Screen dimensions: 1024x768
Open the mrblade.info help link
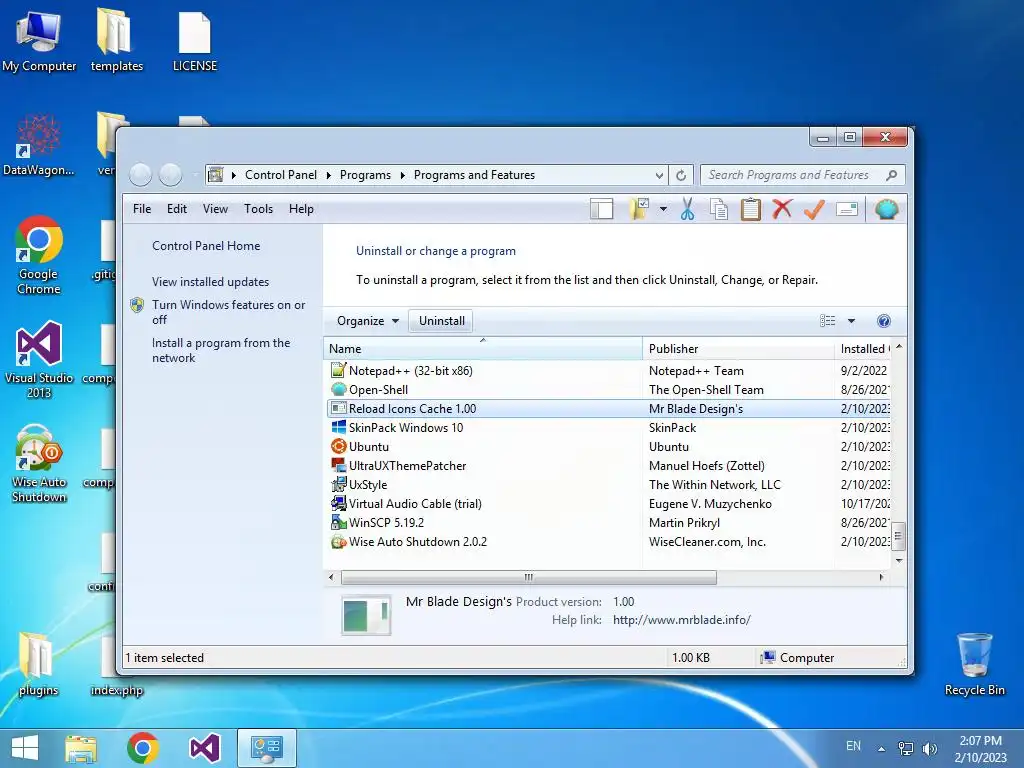(681, 620)
